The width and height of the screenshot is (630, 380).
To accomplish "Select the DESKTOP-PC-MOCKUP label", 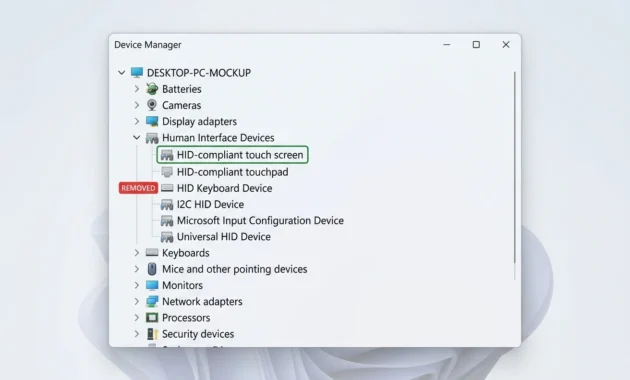I will [x=199, y=73].
